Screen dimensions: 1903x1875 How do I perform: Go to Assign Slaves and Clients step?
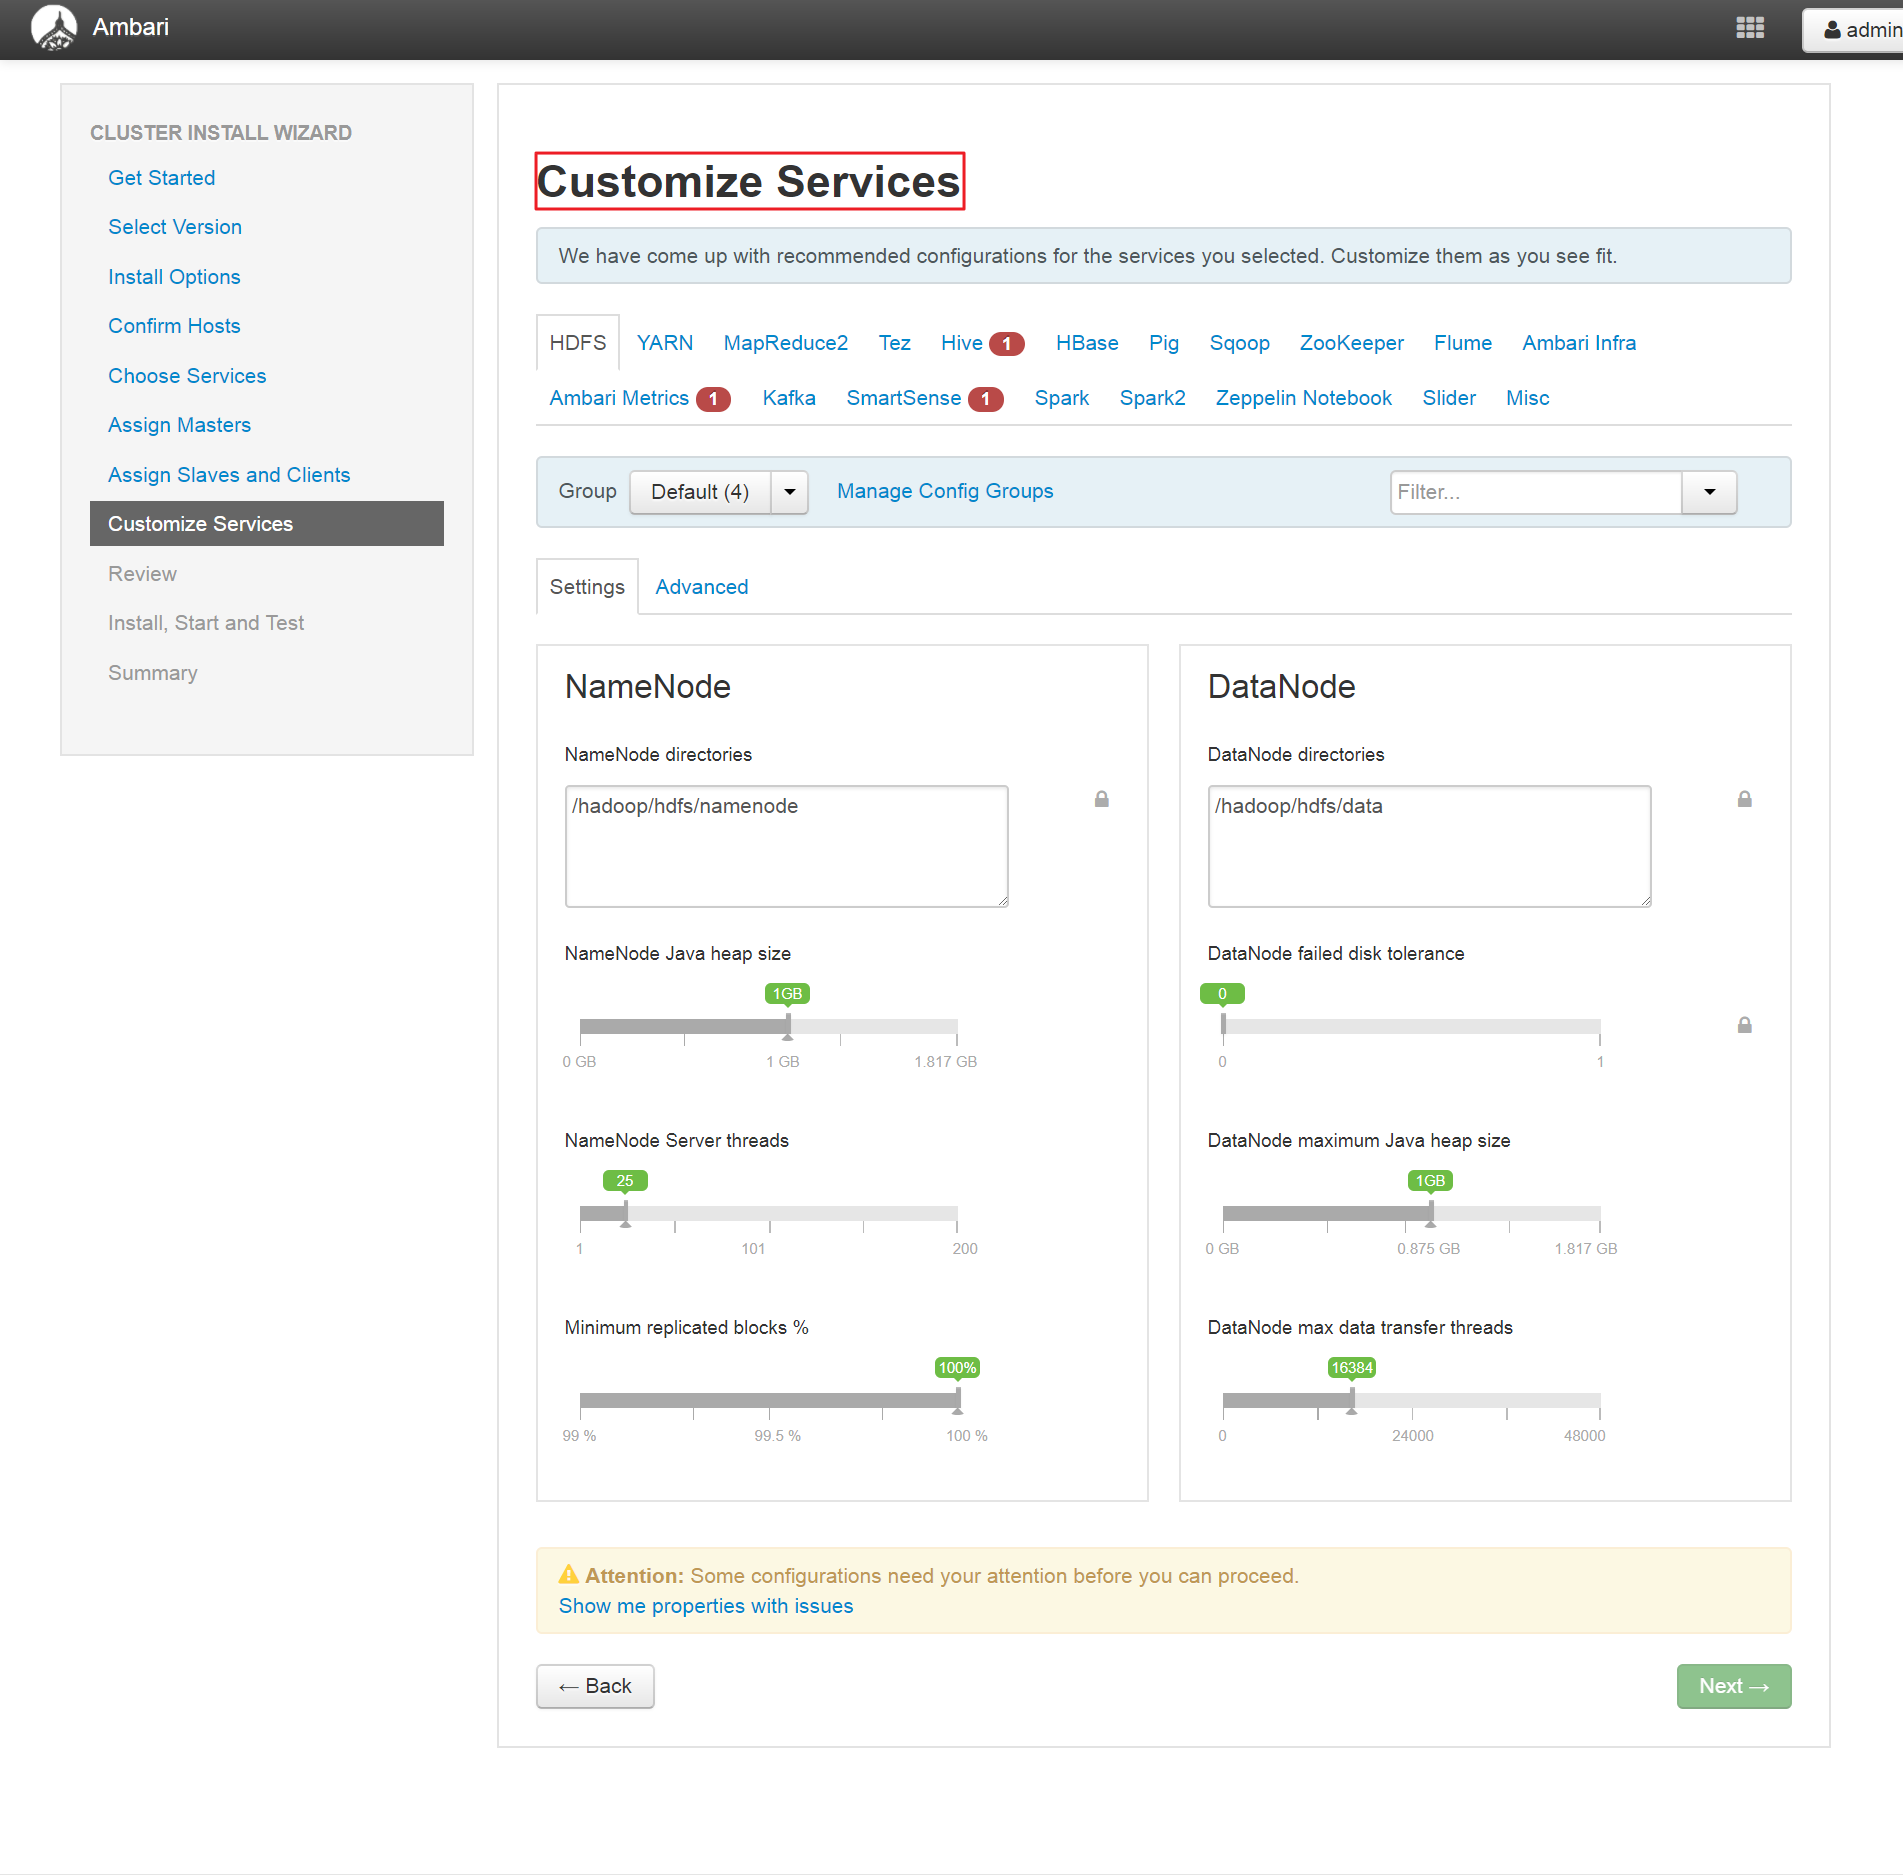pos(229,475)
